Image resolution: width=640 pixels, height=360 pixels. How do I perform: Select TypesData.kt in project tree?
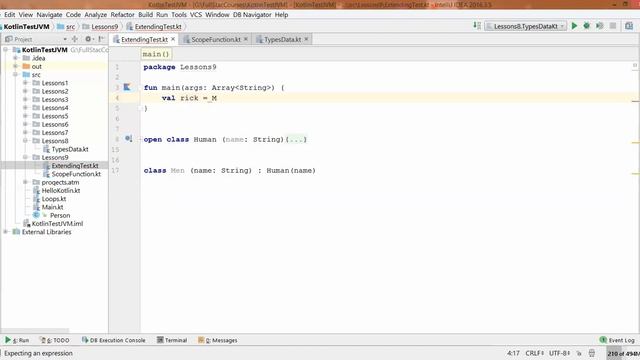[70, 149]
